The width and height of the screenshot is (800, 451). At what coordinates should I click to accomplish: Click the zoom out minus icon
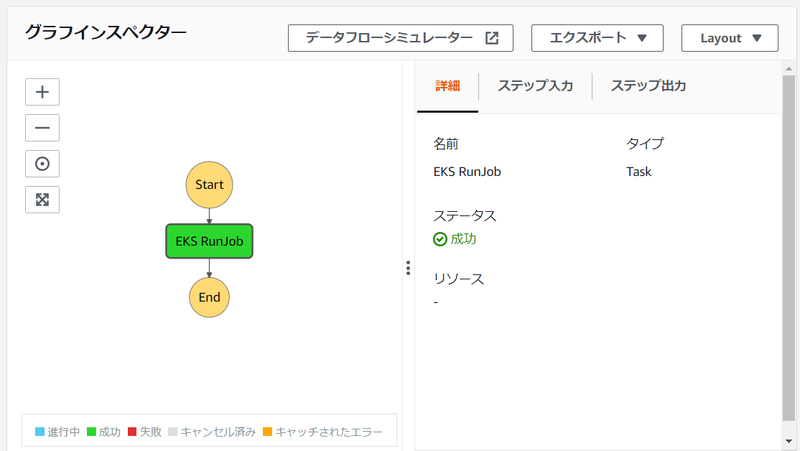point(42,128)
